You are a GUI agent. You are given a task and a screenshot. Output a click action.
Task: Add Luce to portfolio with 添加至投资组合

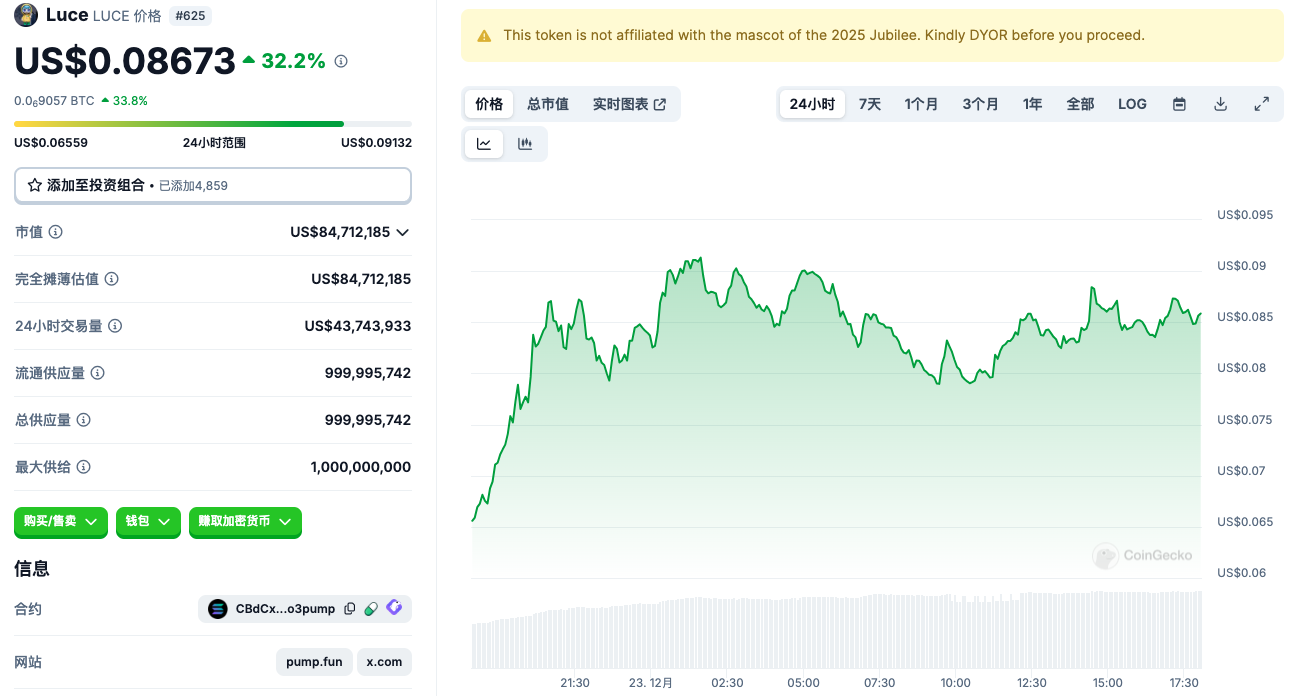tap(212, 185)
